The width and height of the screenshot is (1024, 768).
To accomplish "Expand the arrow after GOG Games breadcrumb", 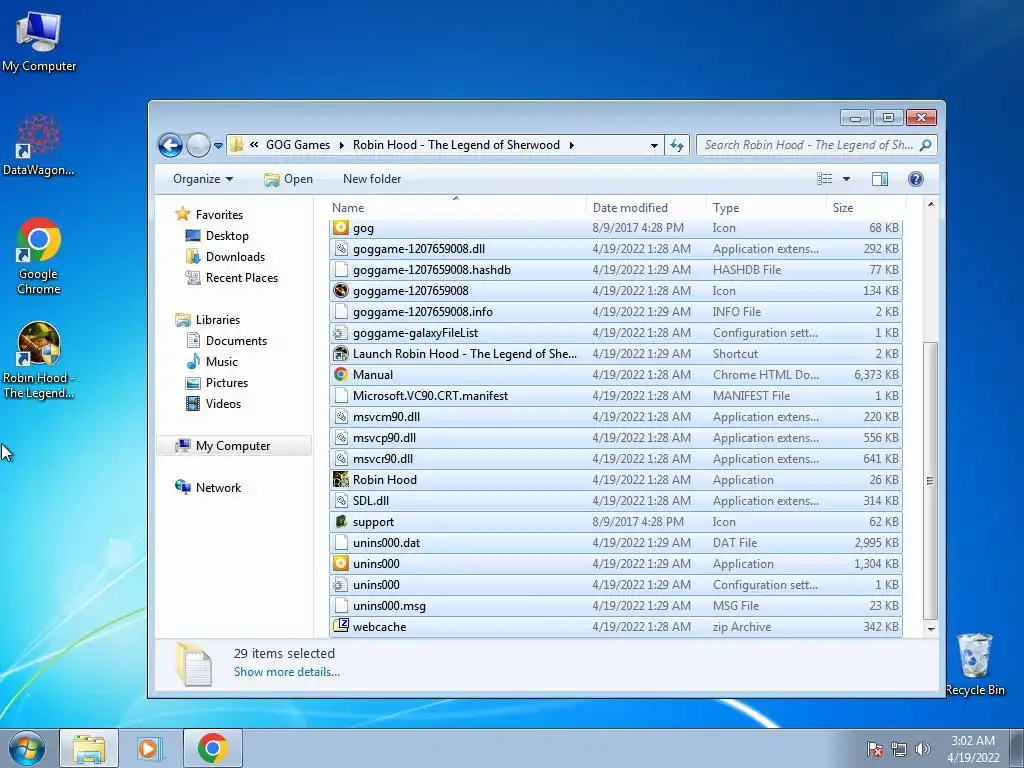I will (342, 145).
